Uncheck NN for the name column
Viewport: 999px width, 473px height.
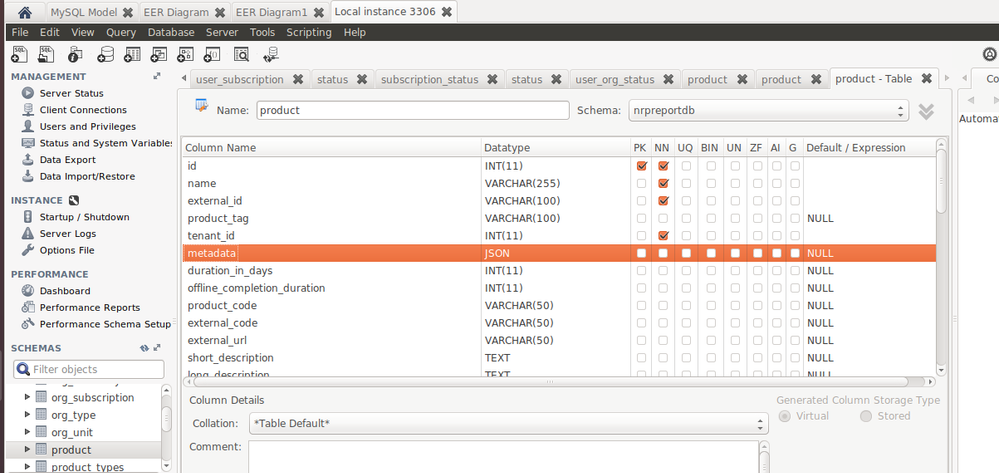(663, 184)
